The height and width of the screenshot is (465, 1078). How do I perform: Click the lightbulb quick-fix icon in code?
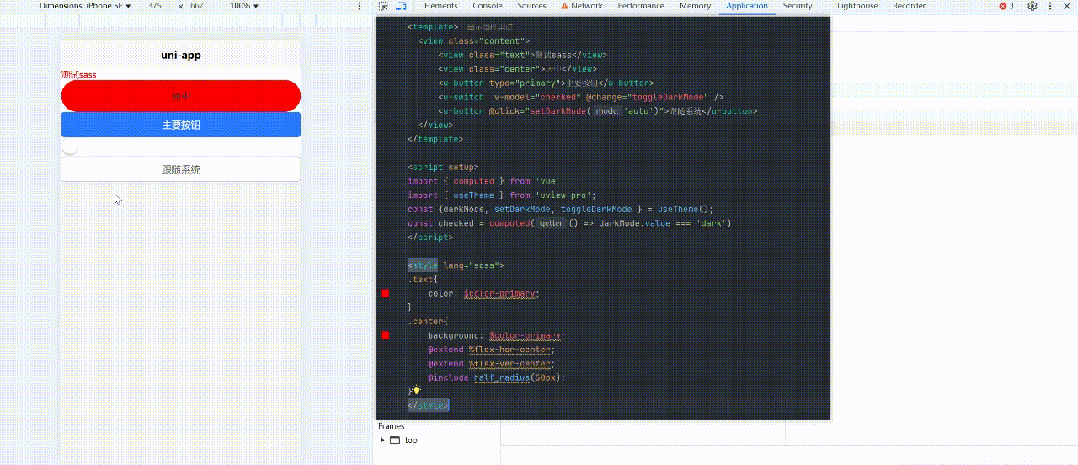[416, 391]
